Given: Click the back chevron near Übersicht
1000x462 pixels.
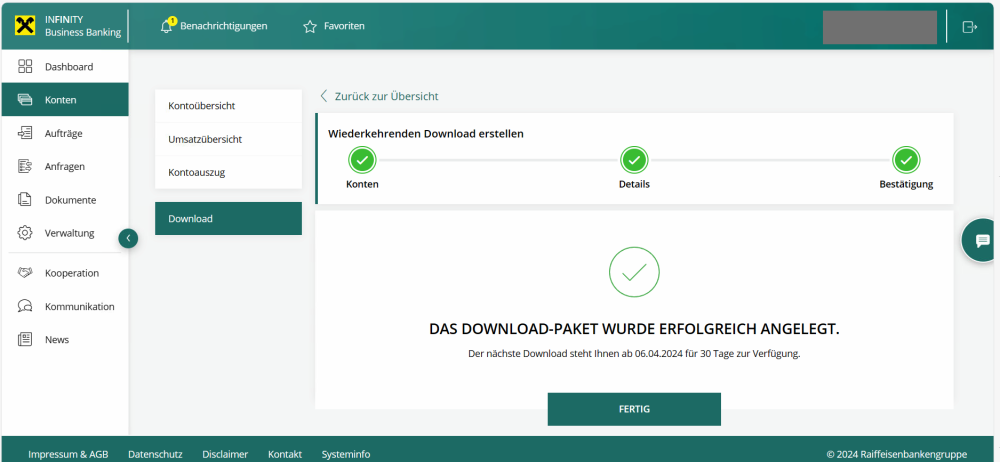Looking at the screenshot, I should click(x=323, y=96).
